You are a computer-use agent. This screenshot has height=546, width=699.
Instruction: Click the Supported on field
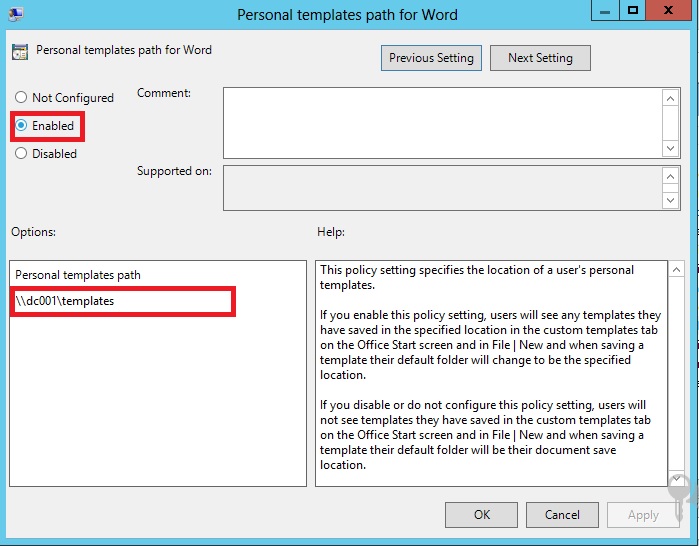[x=443, y=188]
